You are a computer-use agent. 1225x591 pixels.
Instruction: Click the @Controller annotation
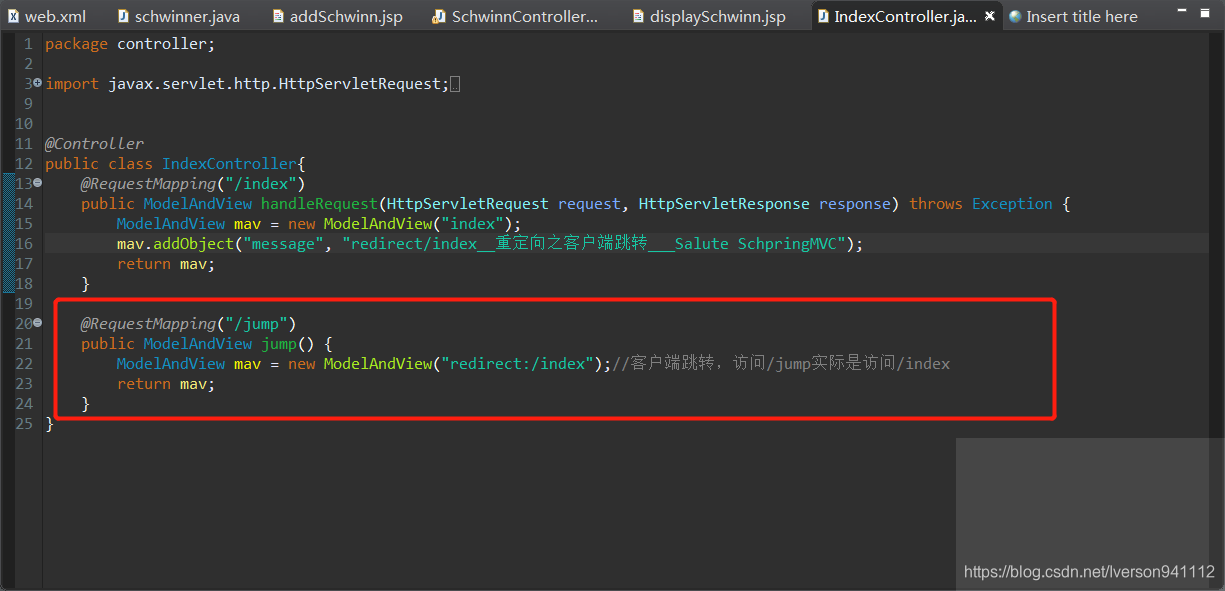tap(94, 144)
